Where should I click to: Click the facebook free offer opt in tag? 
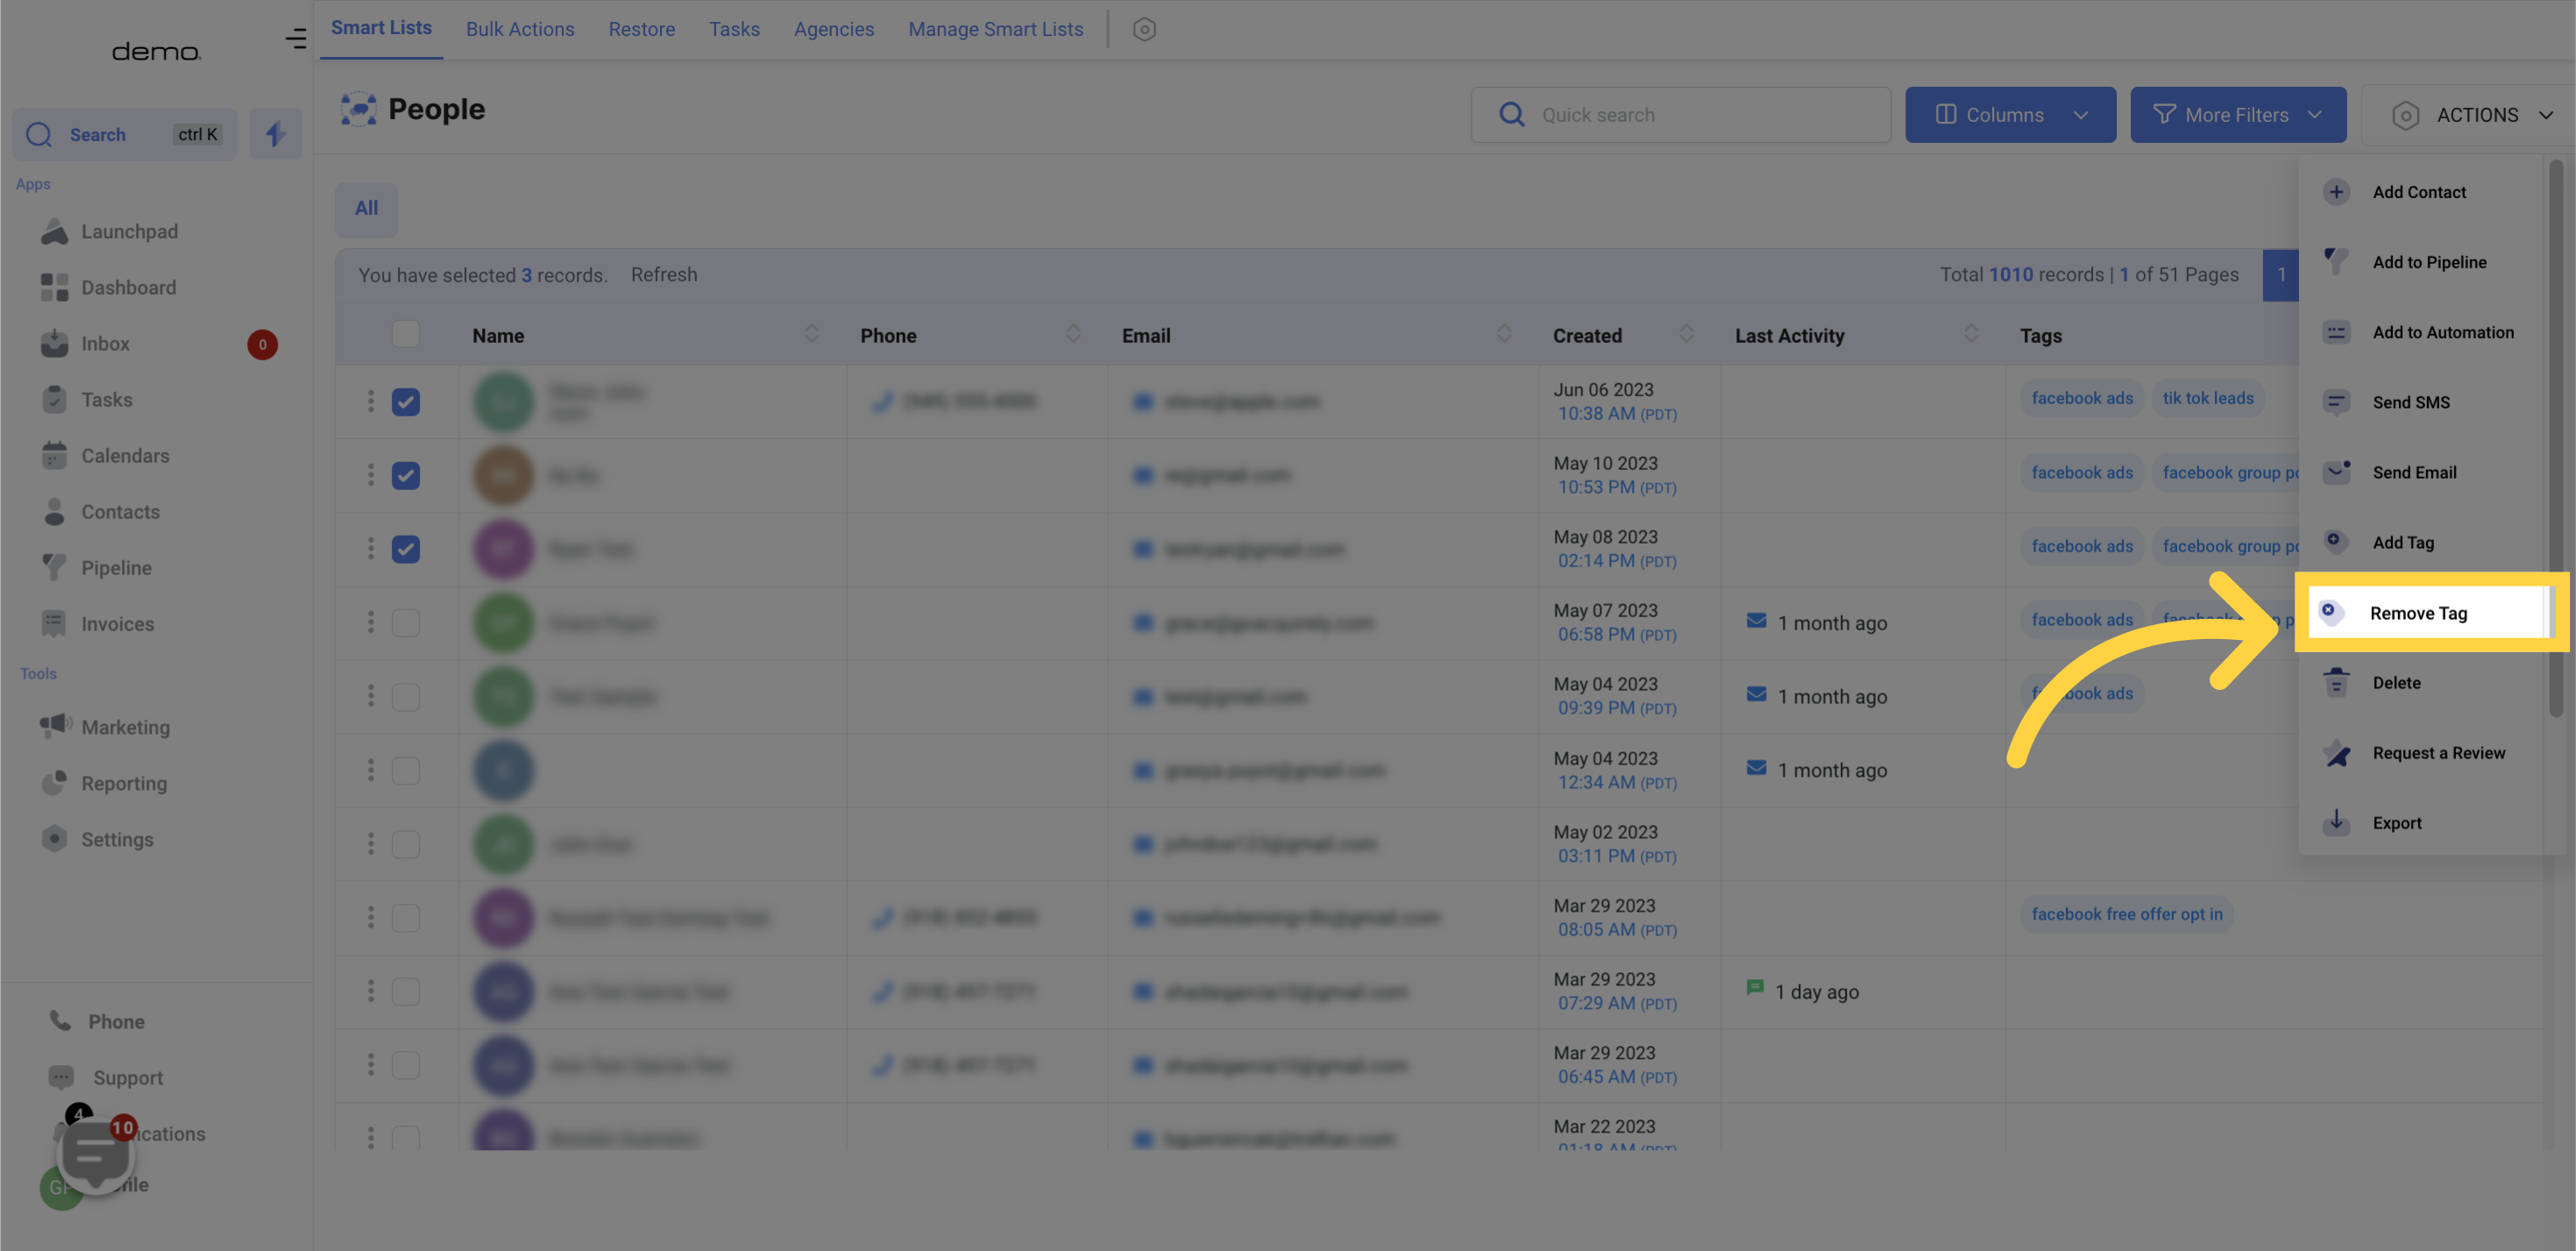[2127, 914]
